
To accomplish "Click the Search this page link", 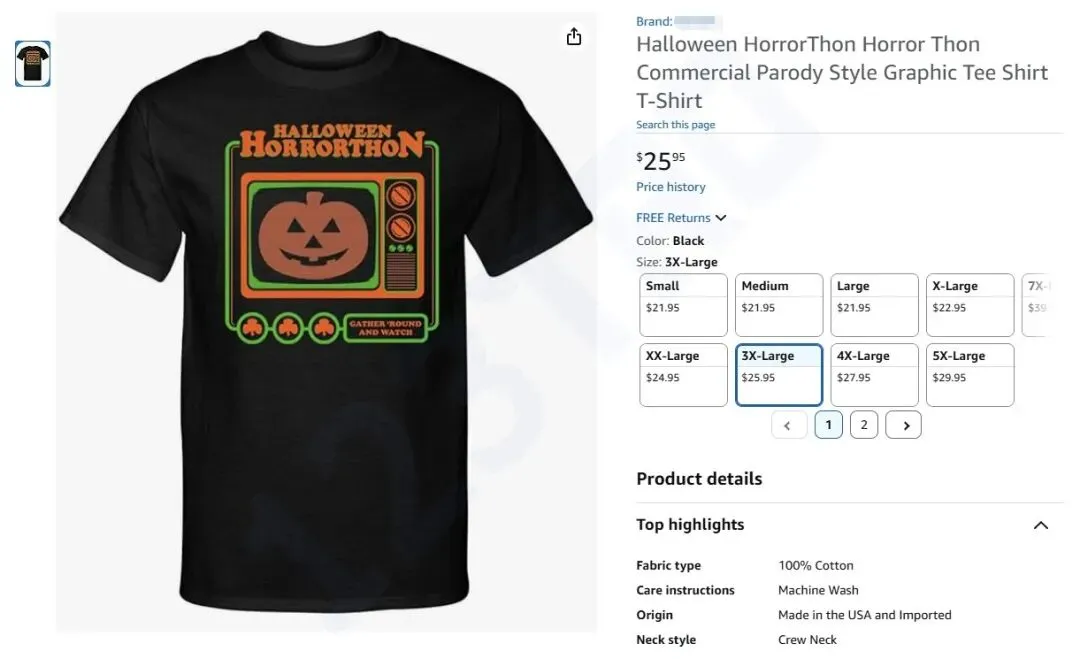I will tap(676, 125).
